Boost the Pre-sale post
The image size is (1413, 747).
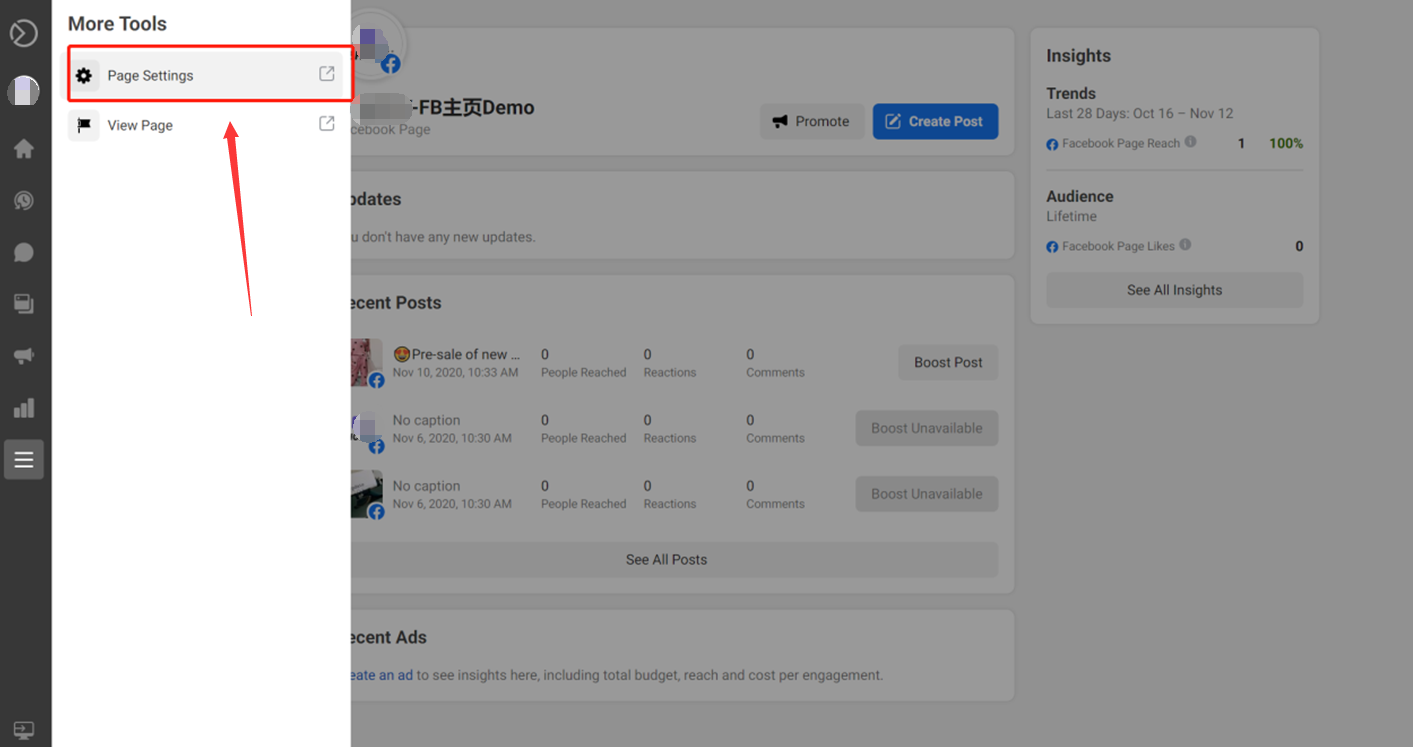click(x=948, y=363)
